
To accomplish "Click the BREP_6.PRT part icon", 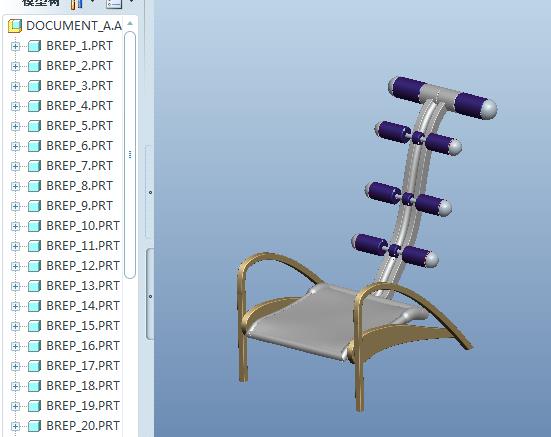I will coord(34,146).
